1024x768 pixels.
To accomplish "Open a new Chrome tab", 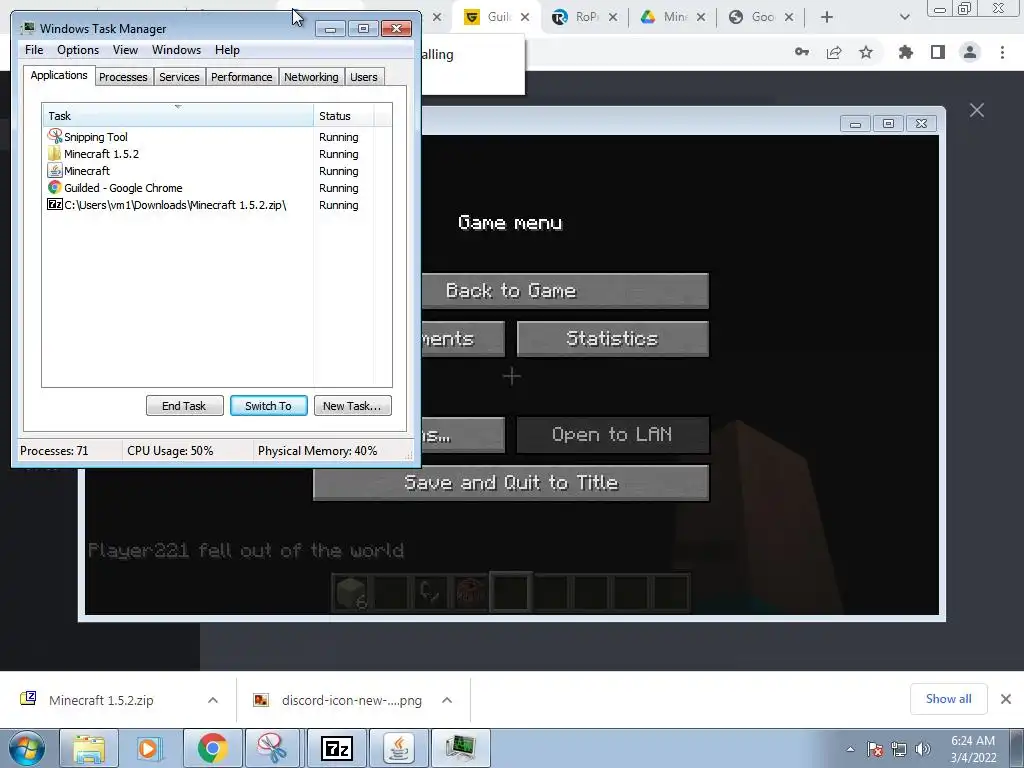I will [x=827, y=17].
